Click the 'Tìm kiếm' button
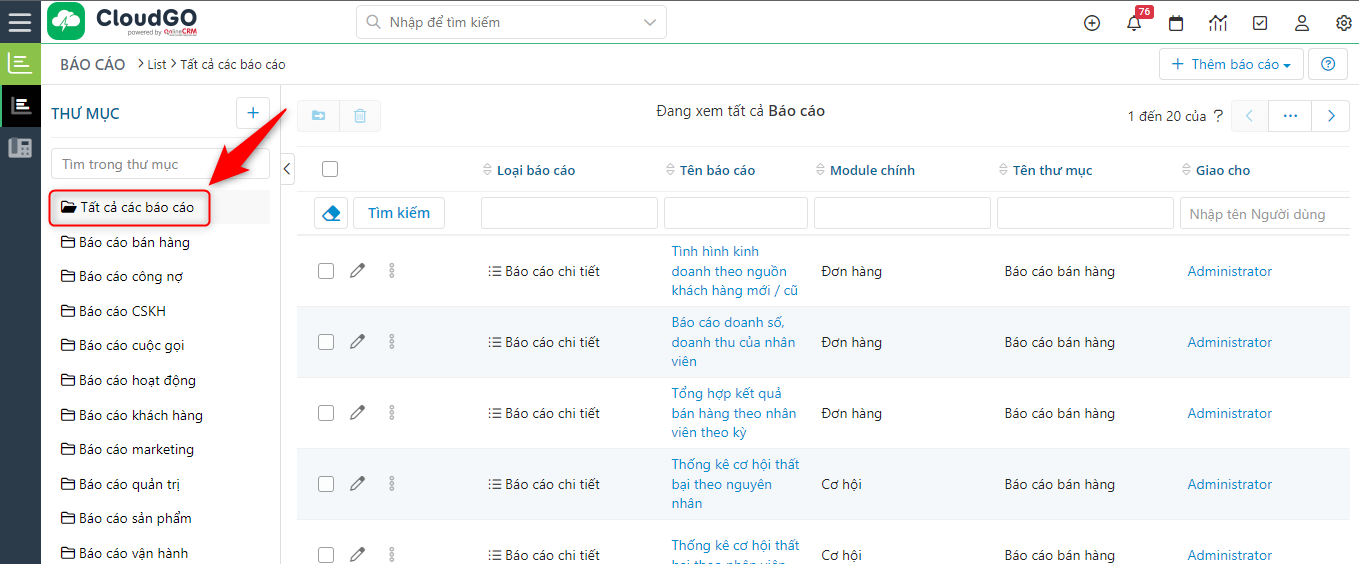Image resolution: width=1359 pixels, height=564 pixels. pyautogui.click(x=398, y=213)
